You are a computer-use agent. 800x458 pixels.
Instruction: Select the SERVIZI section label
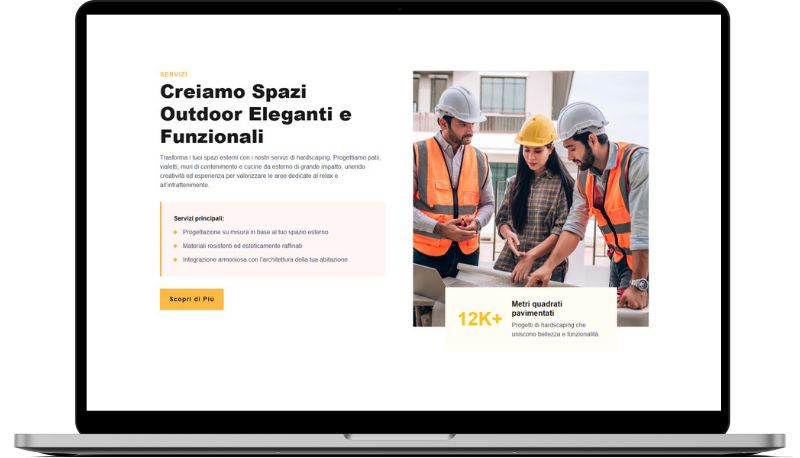(x=173, y=74)
